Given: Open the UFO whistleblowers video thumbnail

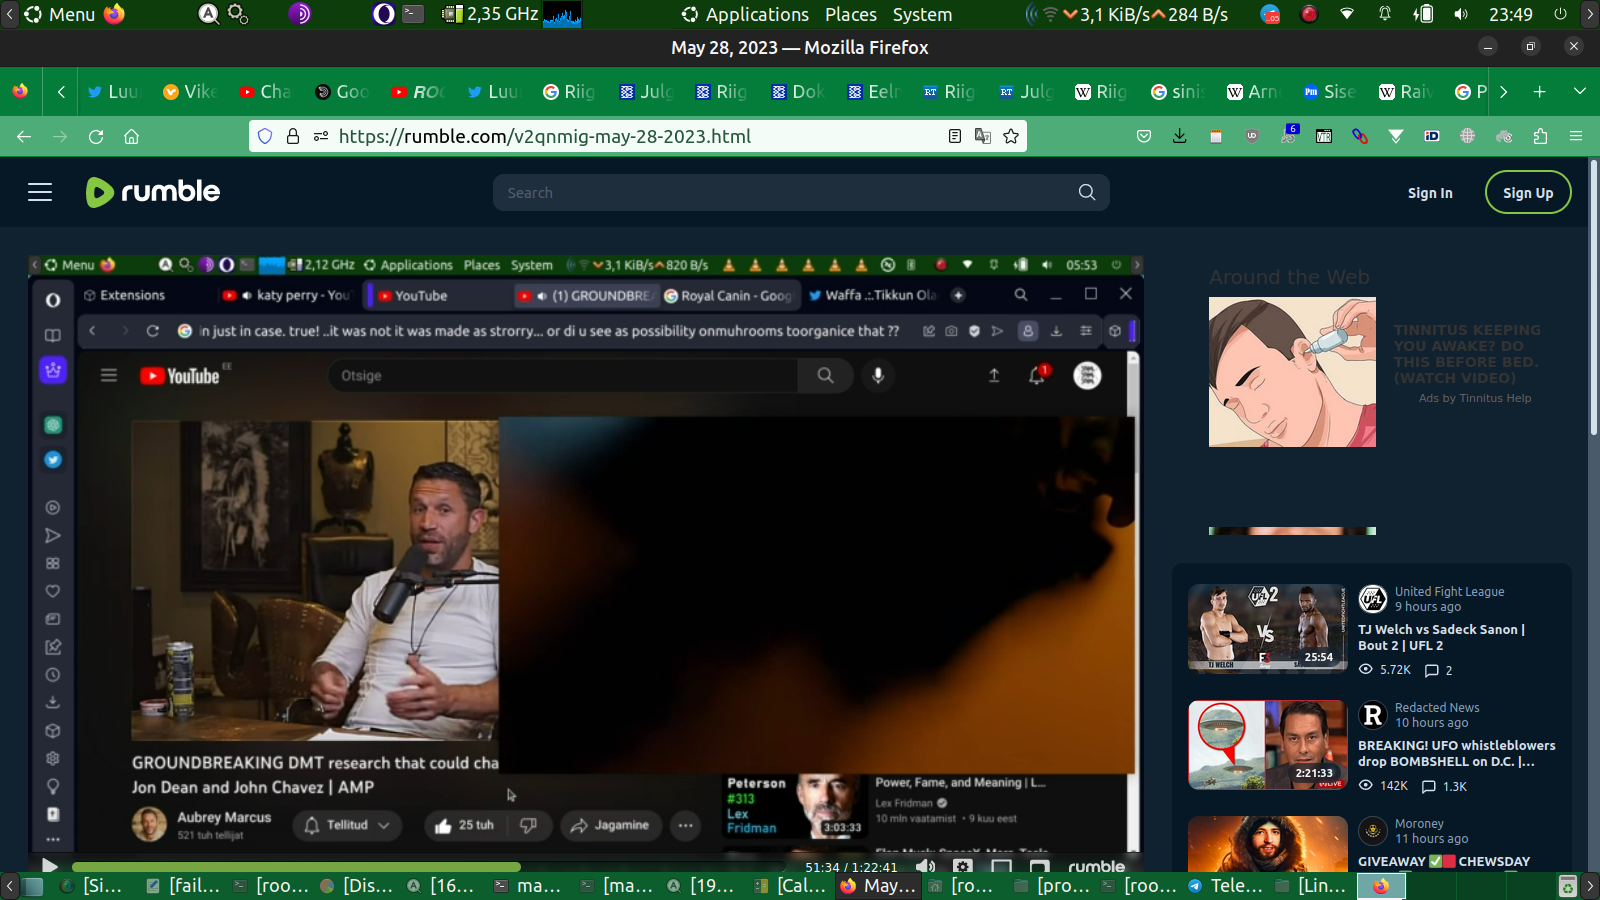Looking at the screenshot, I should (1268, 745).
